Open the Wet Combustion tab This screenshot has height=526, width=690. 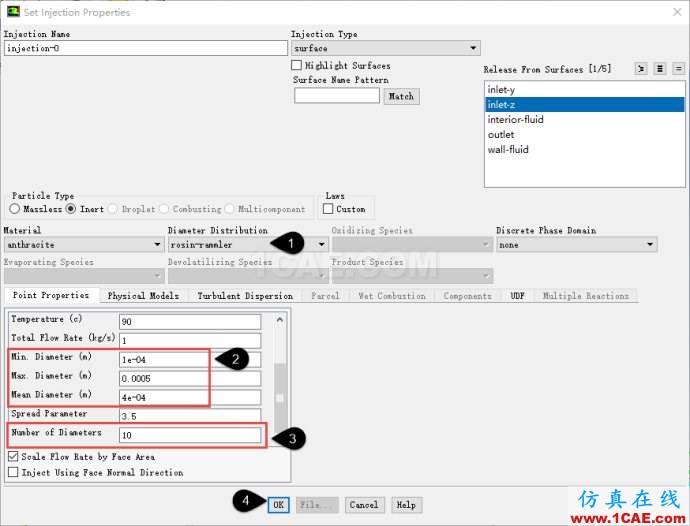click(392, 296)
